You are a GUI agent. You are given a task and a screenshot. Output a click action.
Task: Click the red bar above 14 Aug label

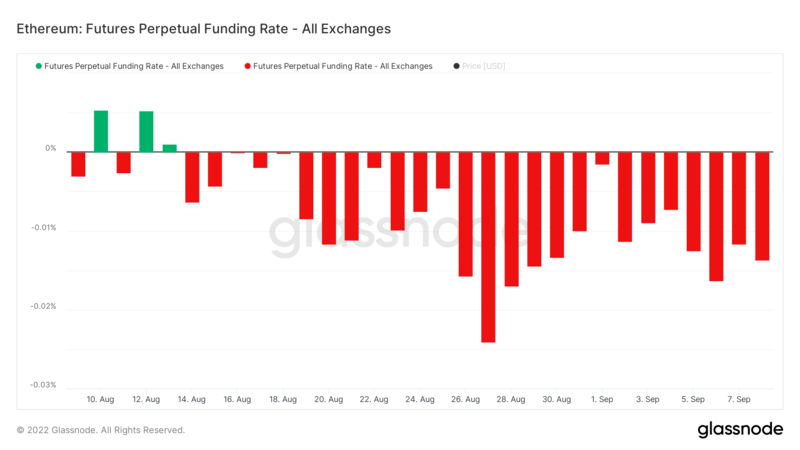pyautogui.click(x=192, y=177)
